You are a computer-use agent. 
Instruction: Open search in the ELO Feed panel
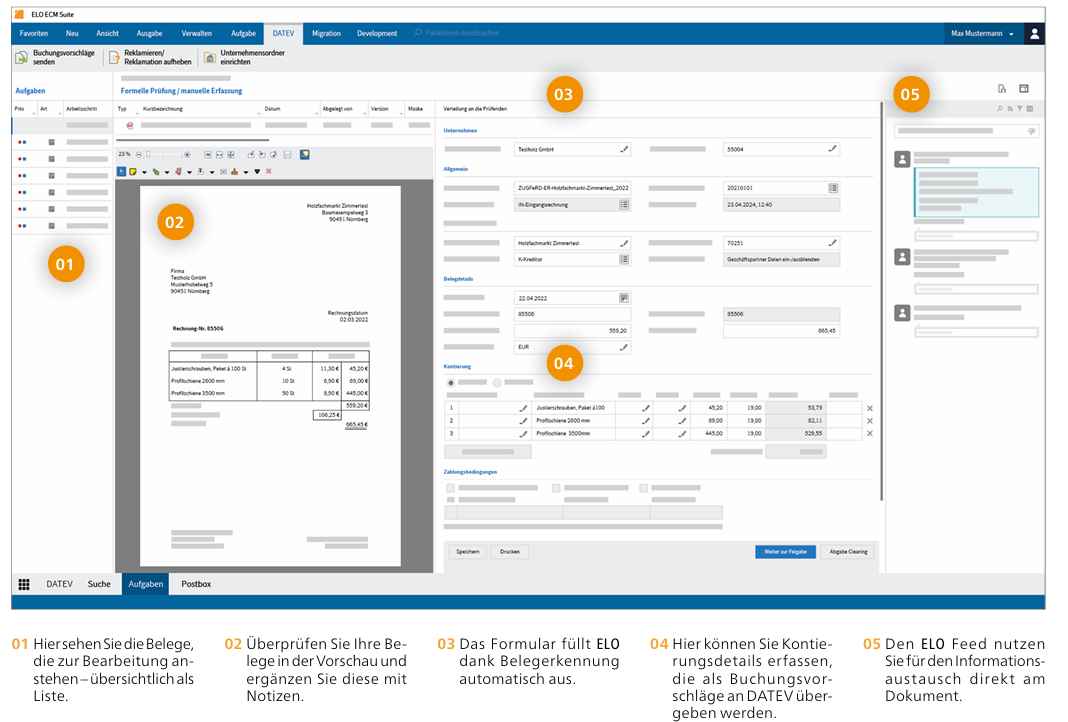(x=999, y=108)
